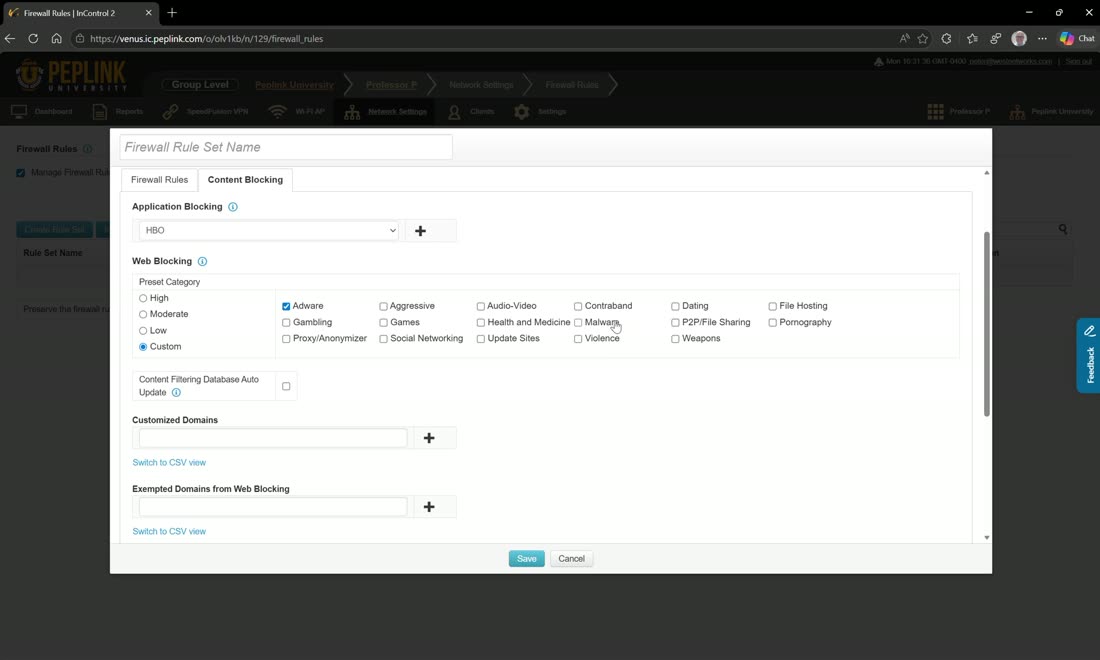Check the Audio-Video category
The width and height of the screenshot is (1100, 660).
[481, 307]
